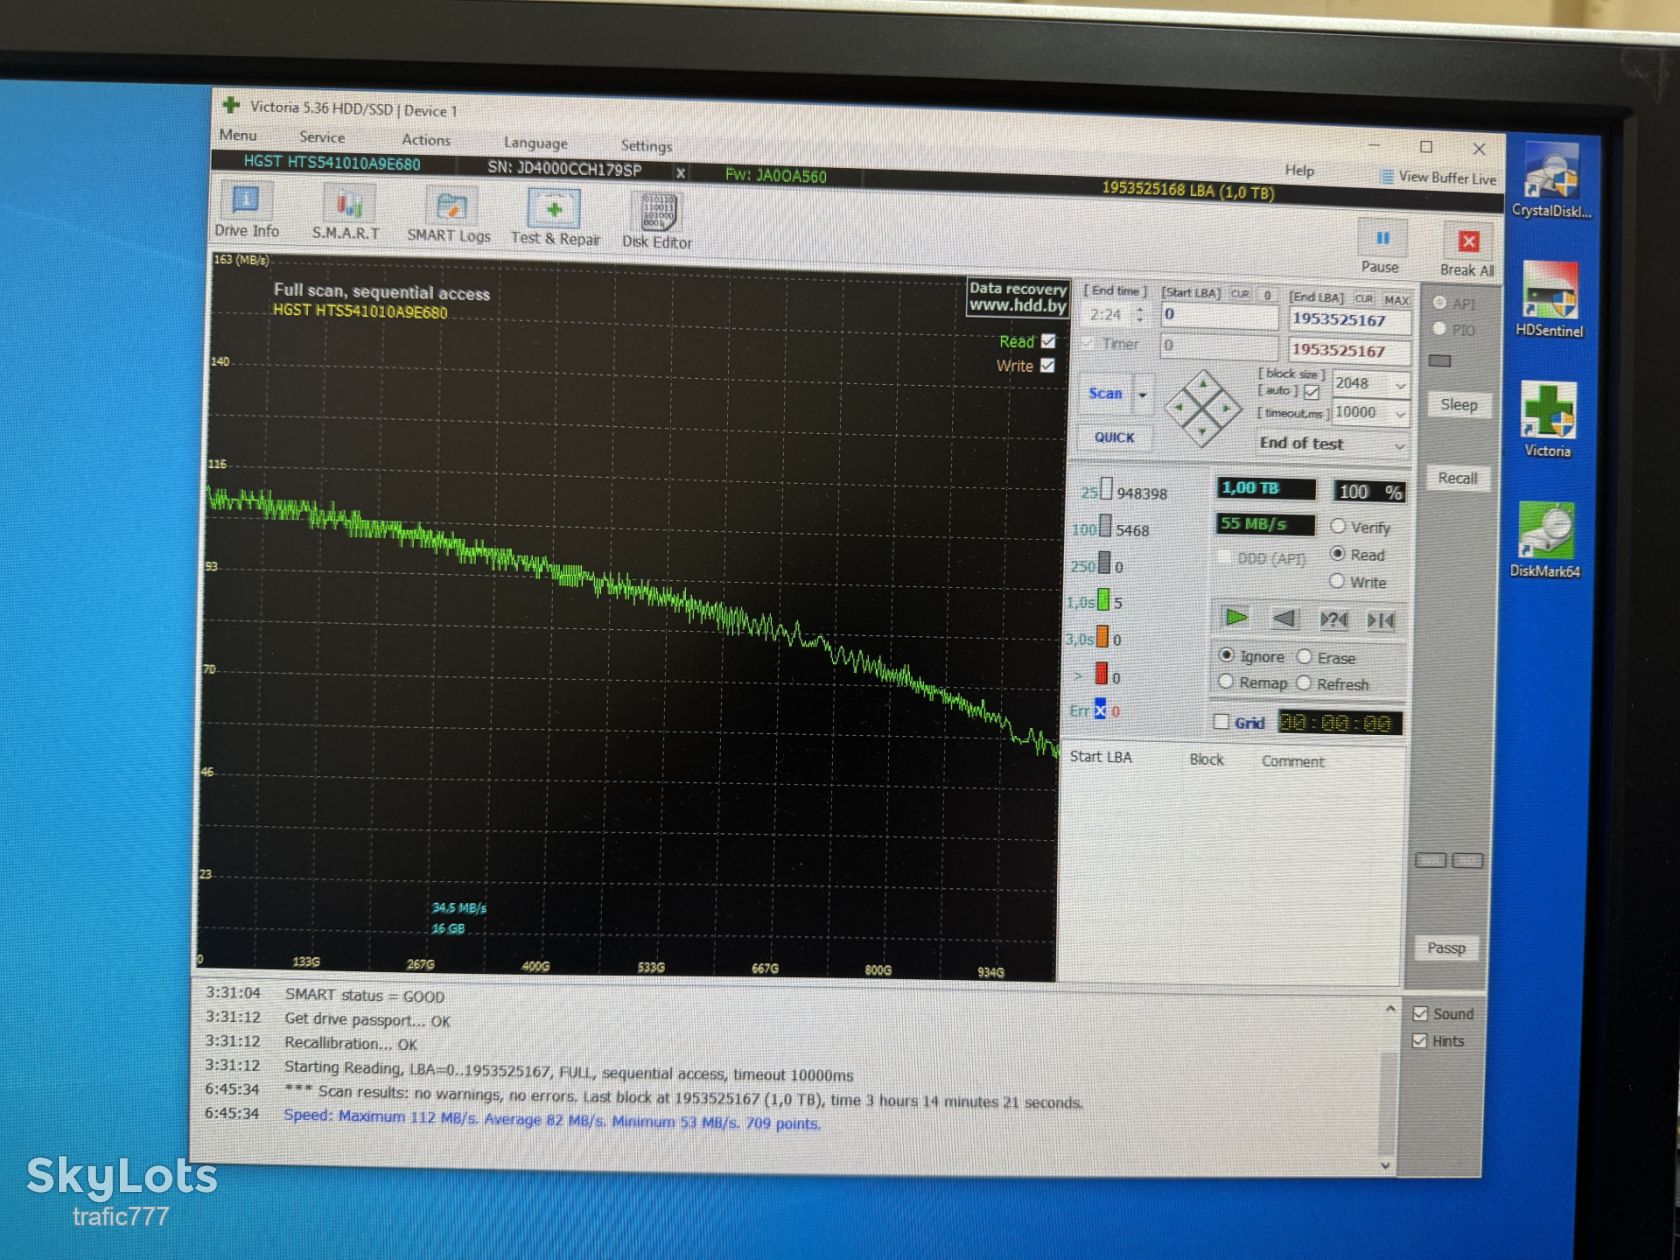This screenshot has width=1680, height=1260.
Task: Start scan with green play arrow
Action: [1236, 617]
